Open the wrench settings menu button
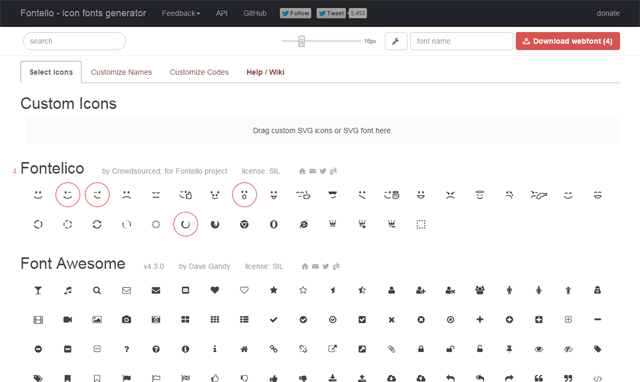 396,41
